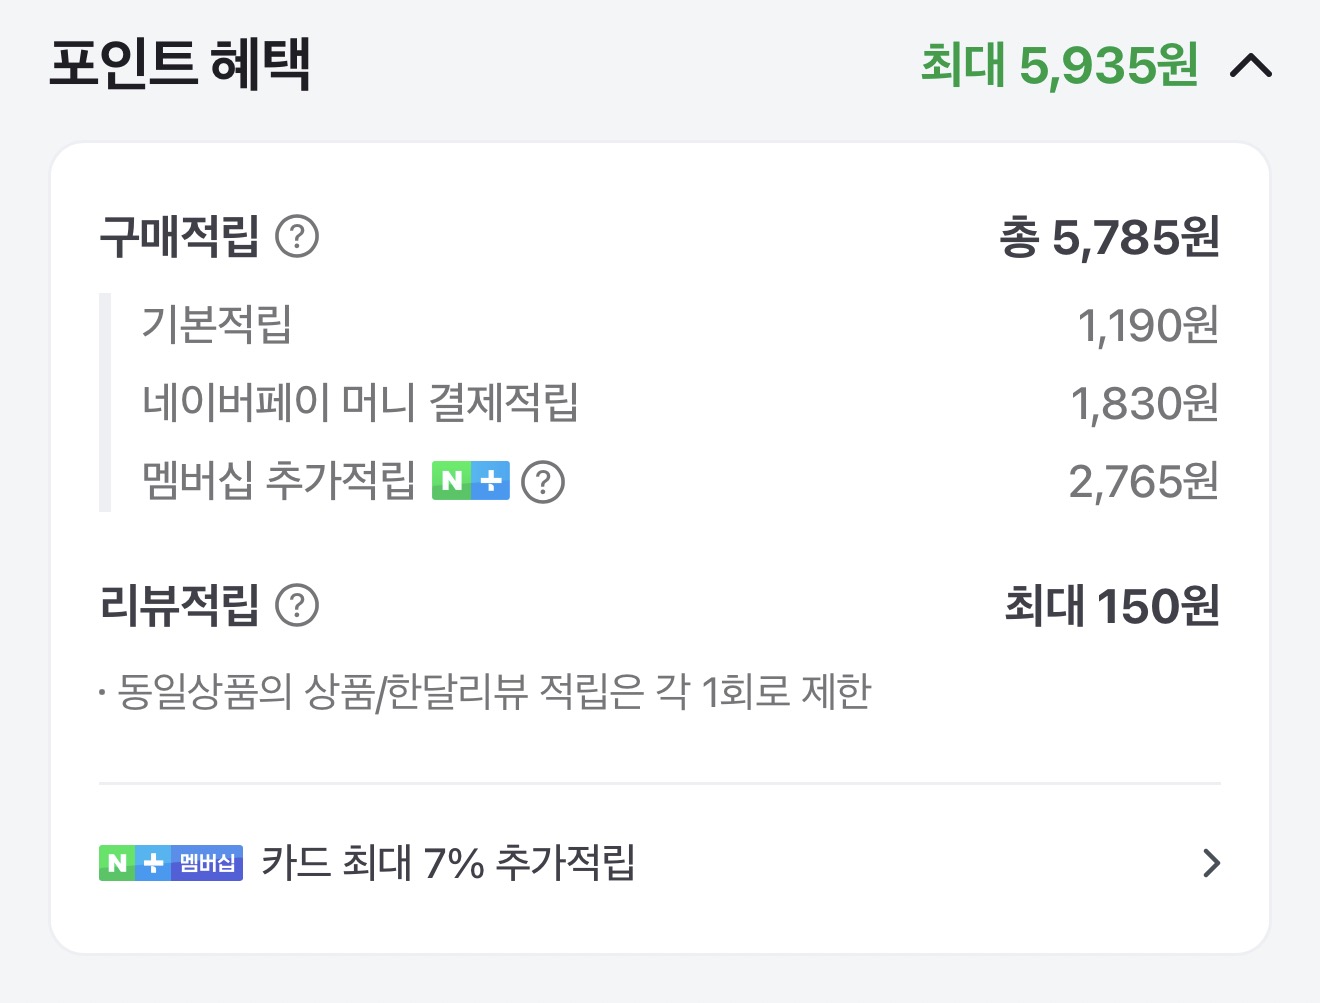
Task: Click the 멤버십 추가적립 label text
Action: 278,481
